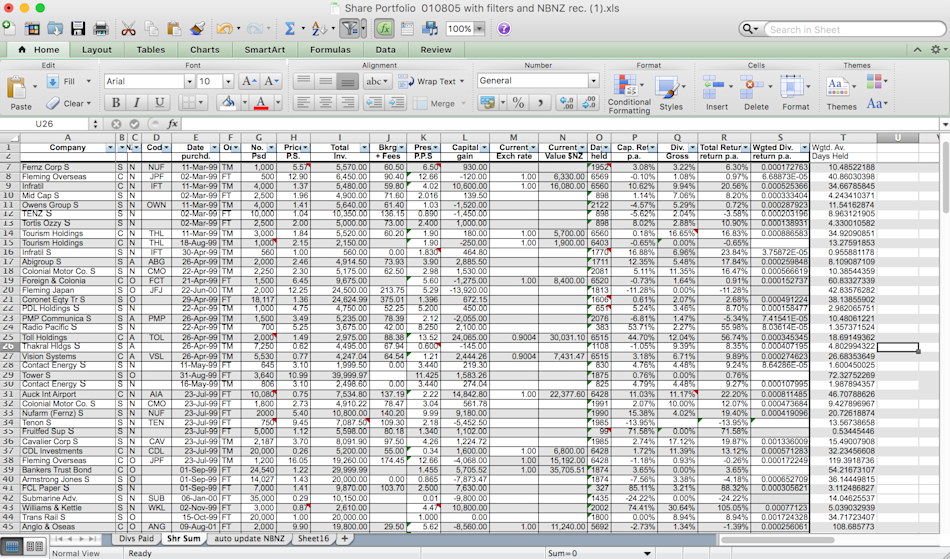The image size is (950, 559).
Task: Sort A to Z icon
Action: tap(317, 28)
